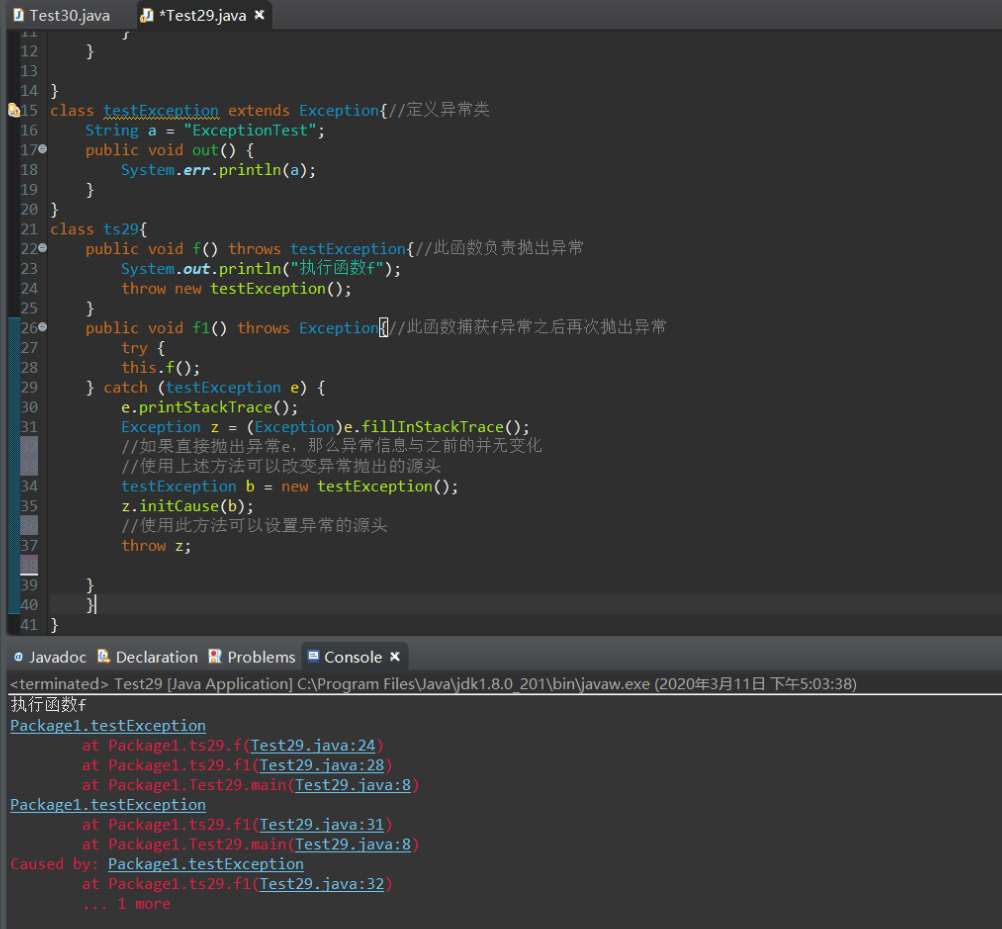Click the Caused by Package1.testException link
The width and height of the screenshot is (1002, 929).
tap(205, 864)
